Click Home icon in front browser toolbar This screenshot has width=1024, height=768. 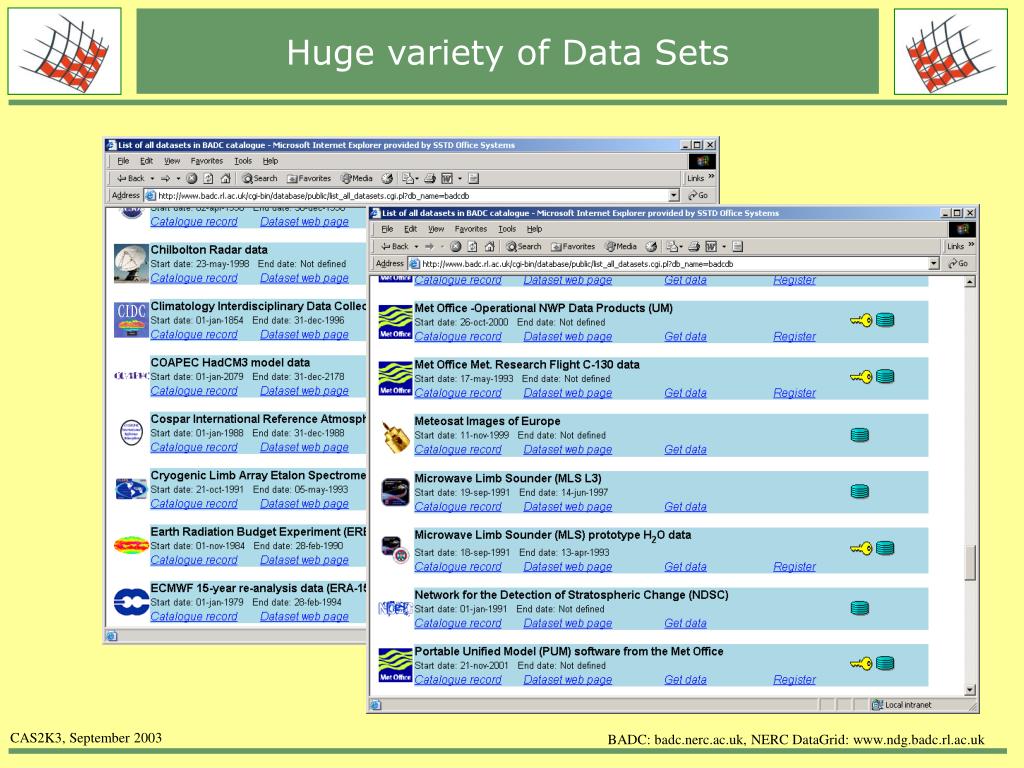click(490, 246)
